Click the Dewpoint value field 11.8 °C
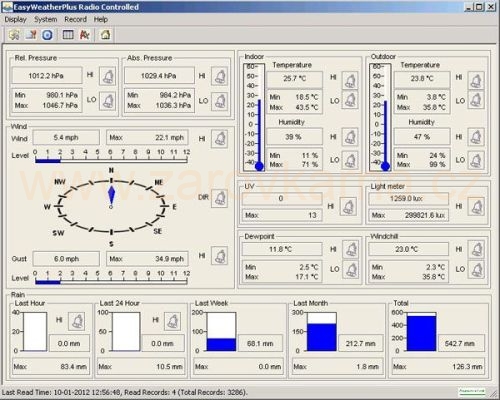This screenshot has height=400, width=500. pos(282,249)
